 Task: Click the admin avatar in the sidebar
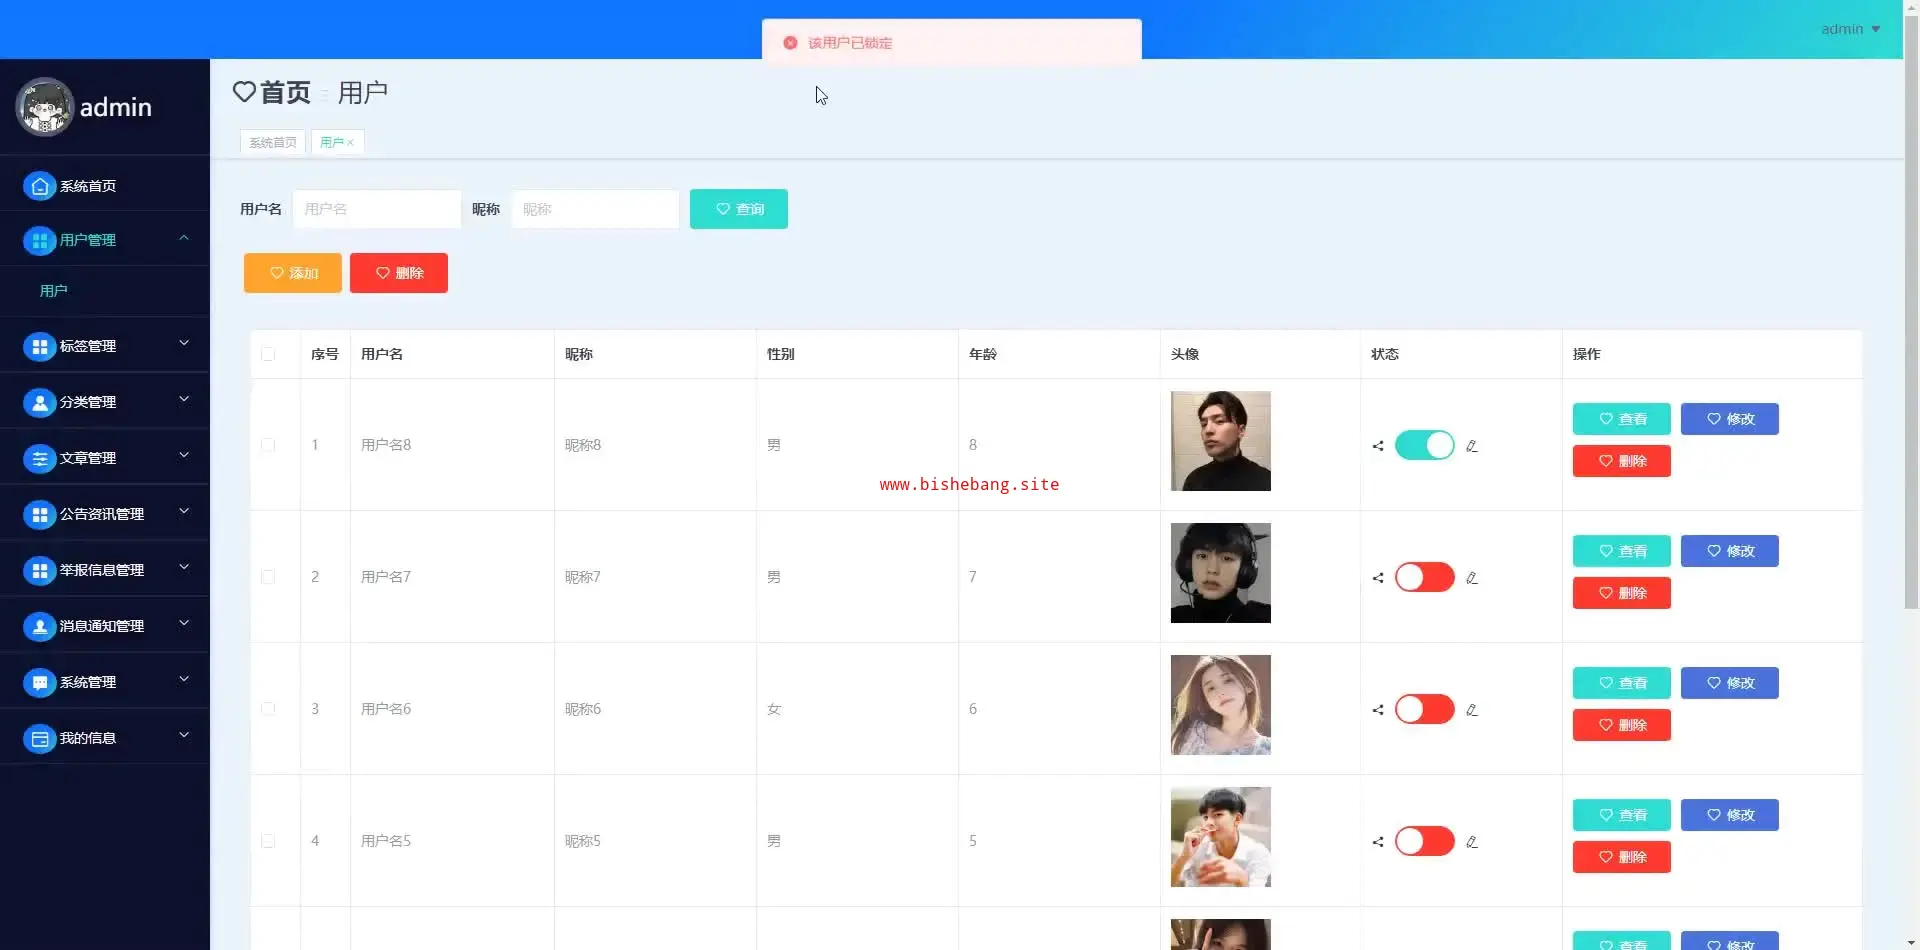tap(45, 107)
